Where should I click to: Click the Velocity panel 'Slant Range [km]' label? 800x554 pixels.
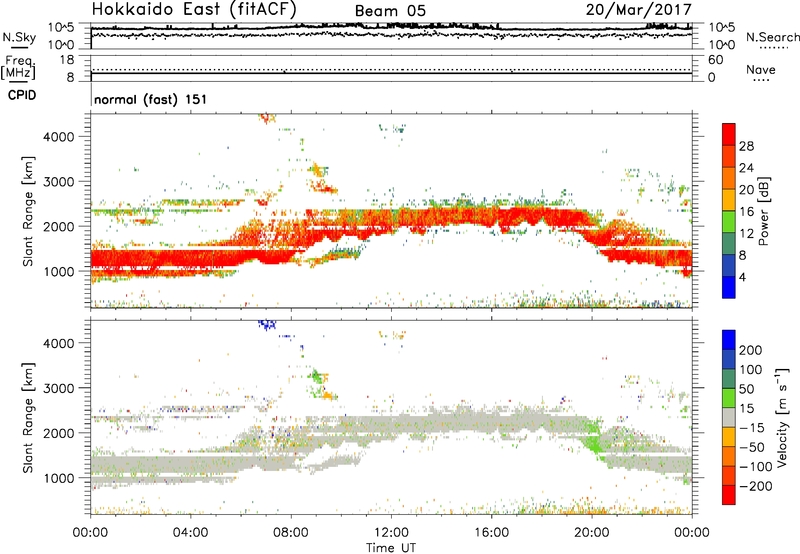28,418
